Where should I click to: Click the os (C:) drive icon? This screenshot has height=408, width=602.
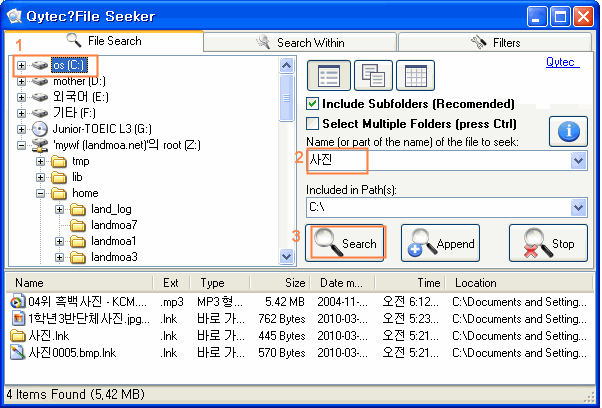pos(40,65)
